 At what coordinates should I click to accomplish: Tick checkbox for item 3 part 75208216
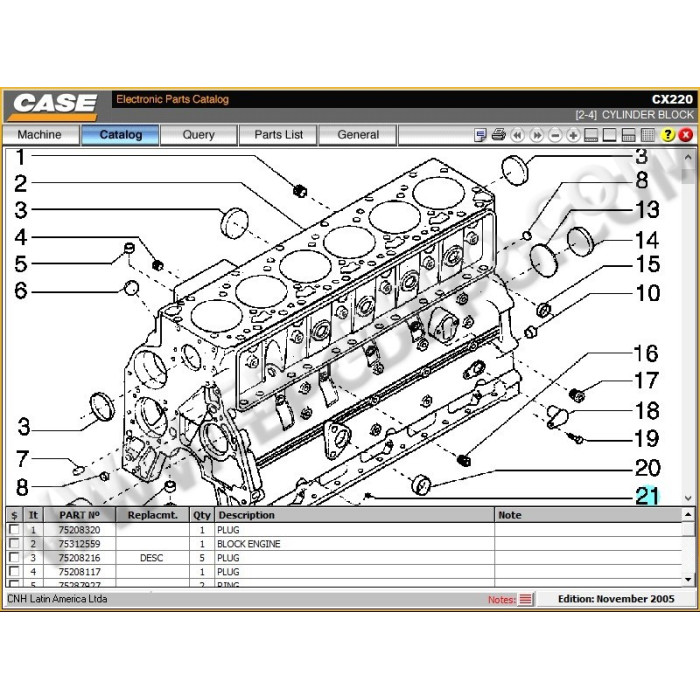coord(14,557)
